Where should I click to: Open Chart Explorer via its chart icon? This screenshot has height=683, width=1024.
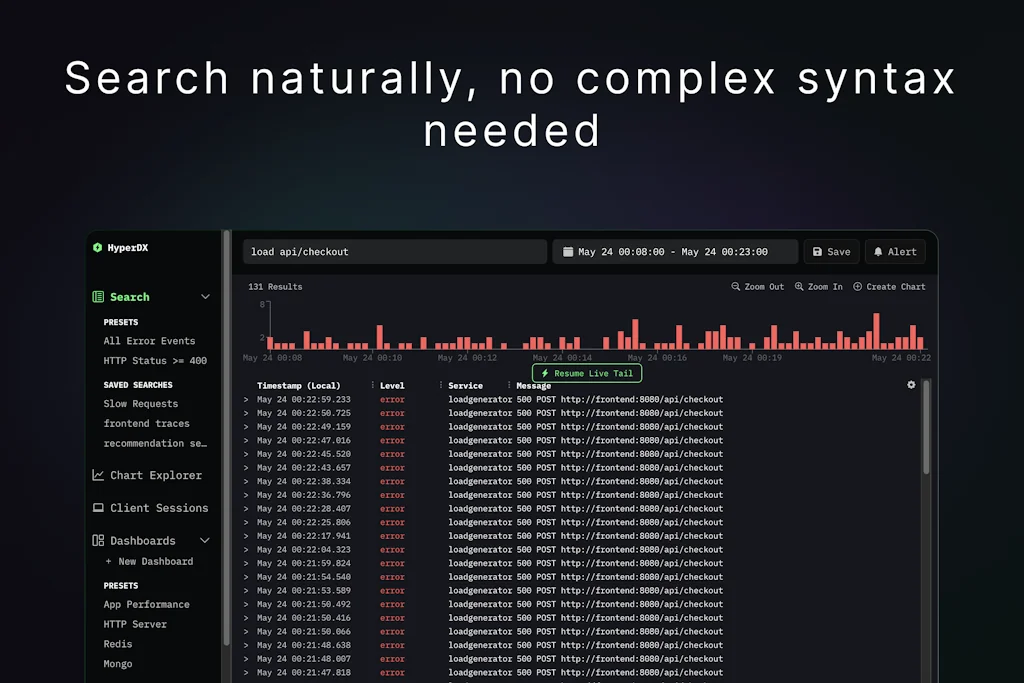[100, 475]
